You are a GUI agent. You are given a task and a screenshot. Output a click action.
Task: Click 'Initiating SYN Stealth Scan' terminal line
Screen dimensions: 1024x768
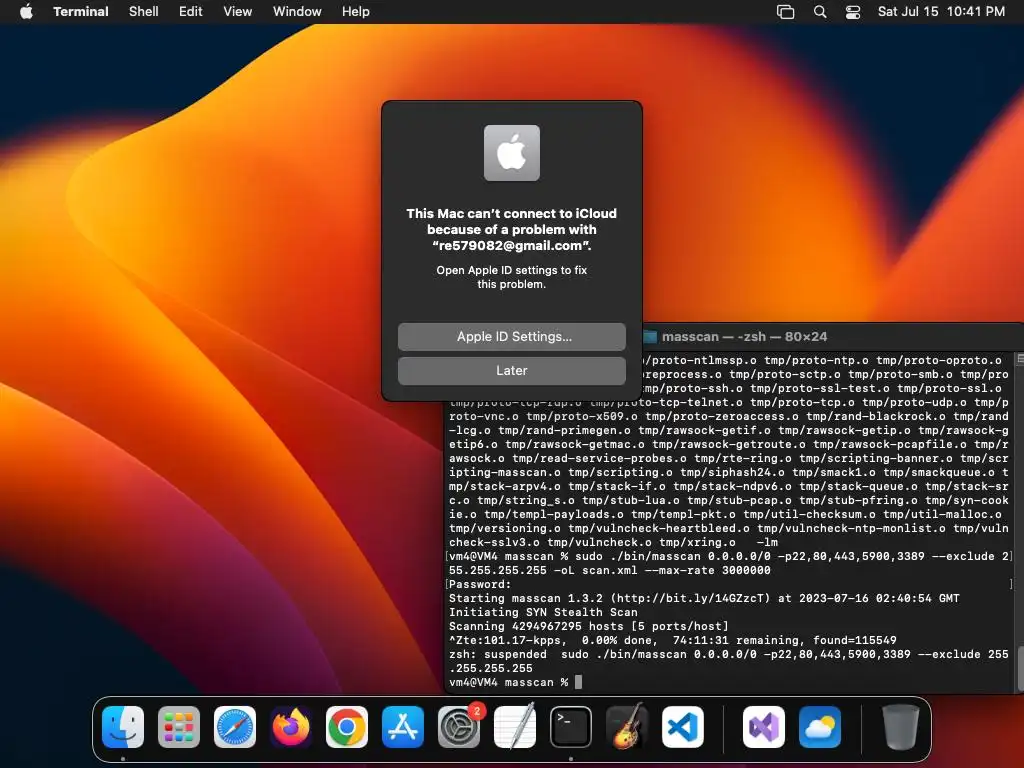click(x=543, y=613)
